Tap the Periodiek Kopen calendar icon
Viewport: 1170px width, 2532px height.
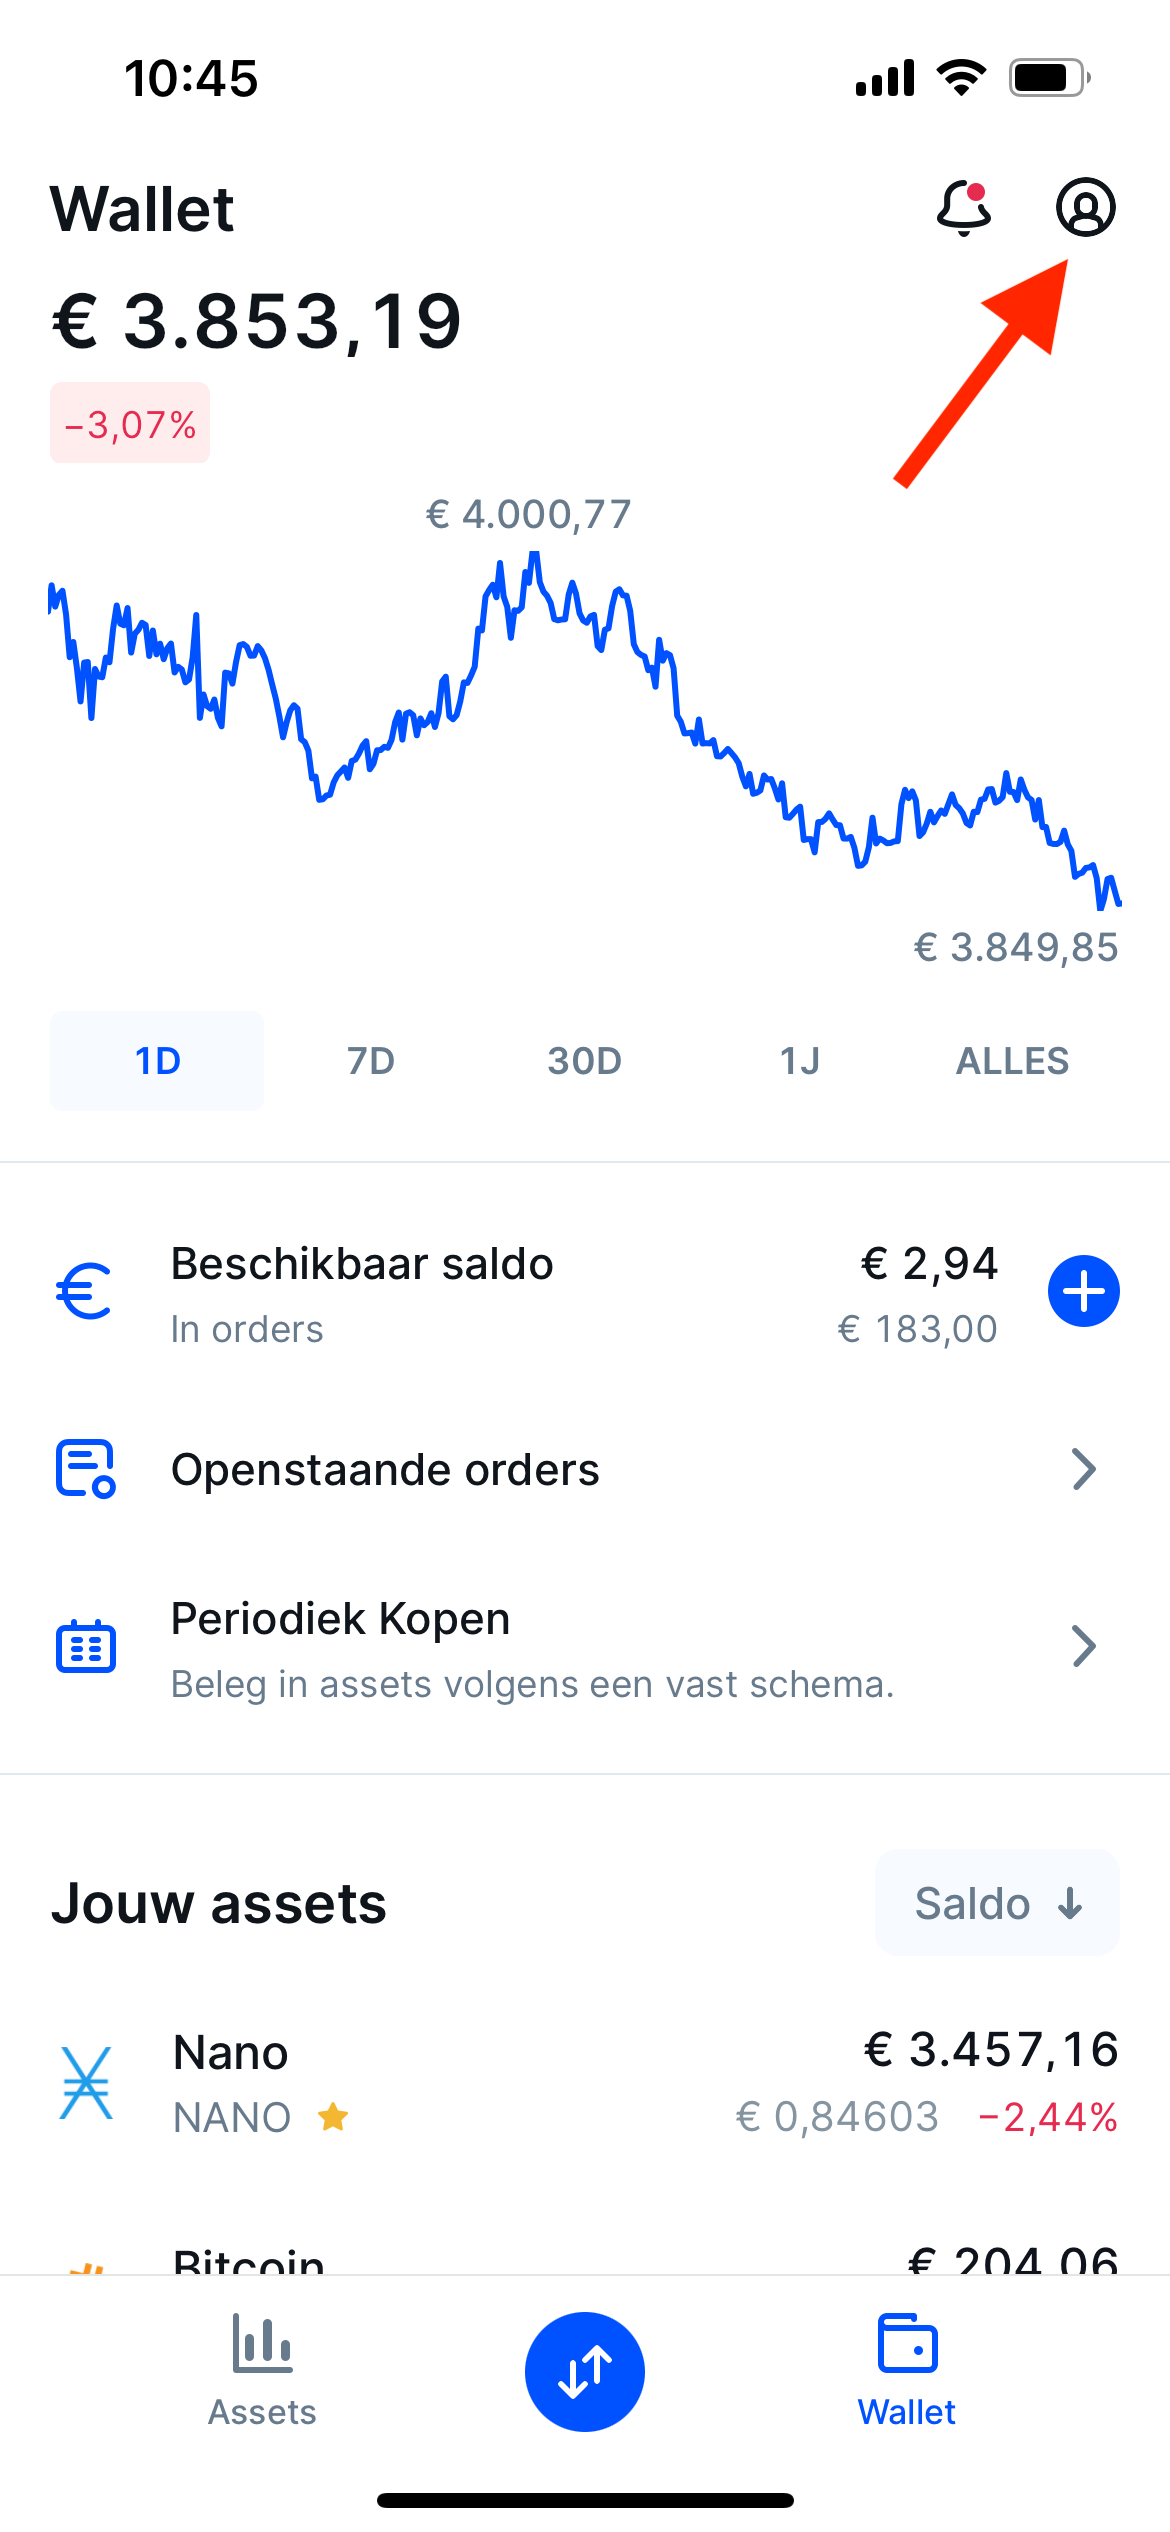(86, 1646)
